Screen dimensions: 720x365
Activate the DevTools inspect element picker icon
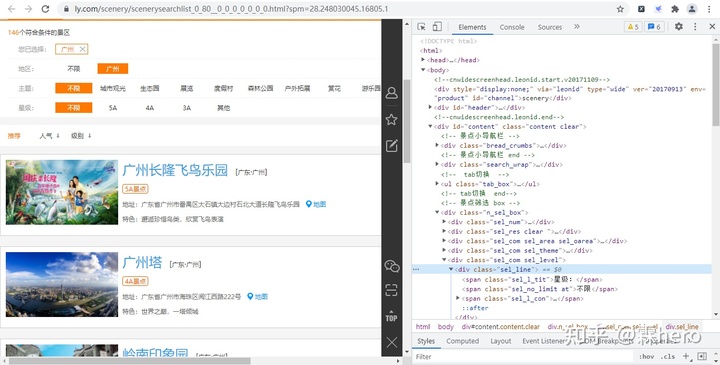421,27
